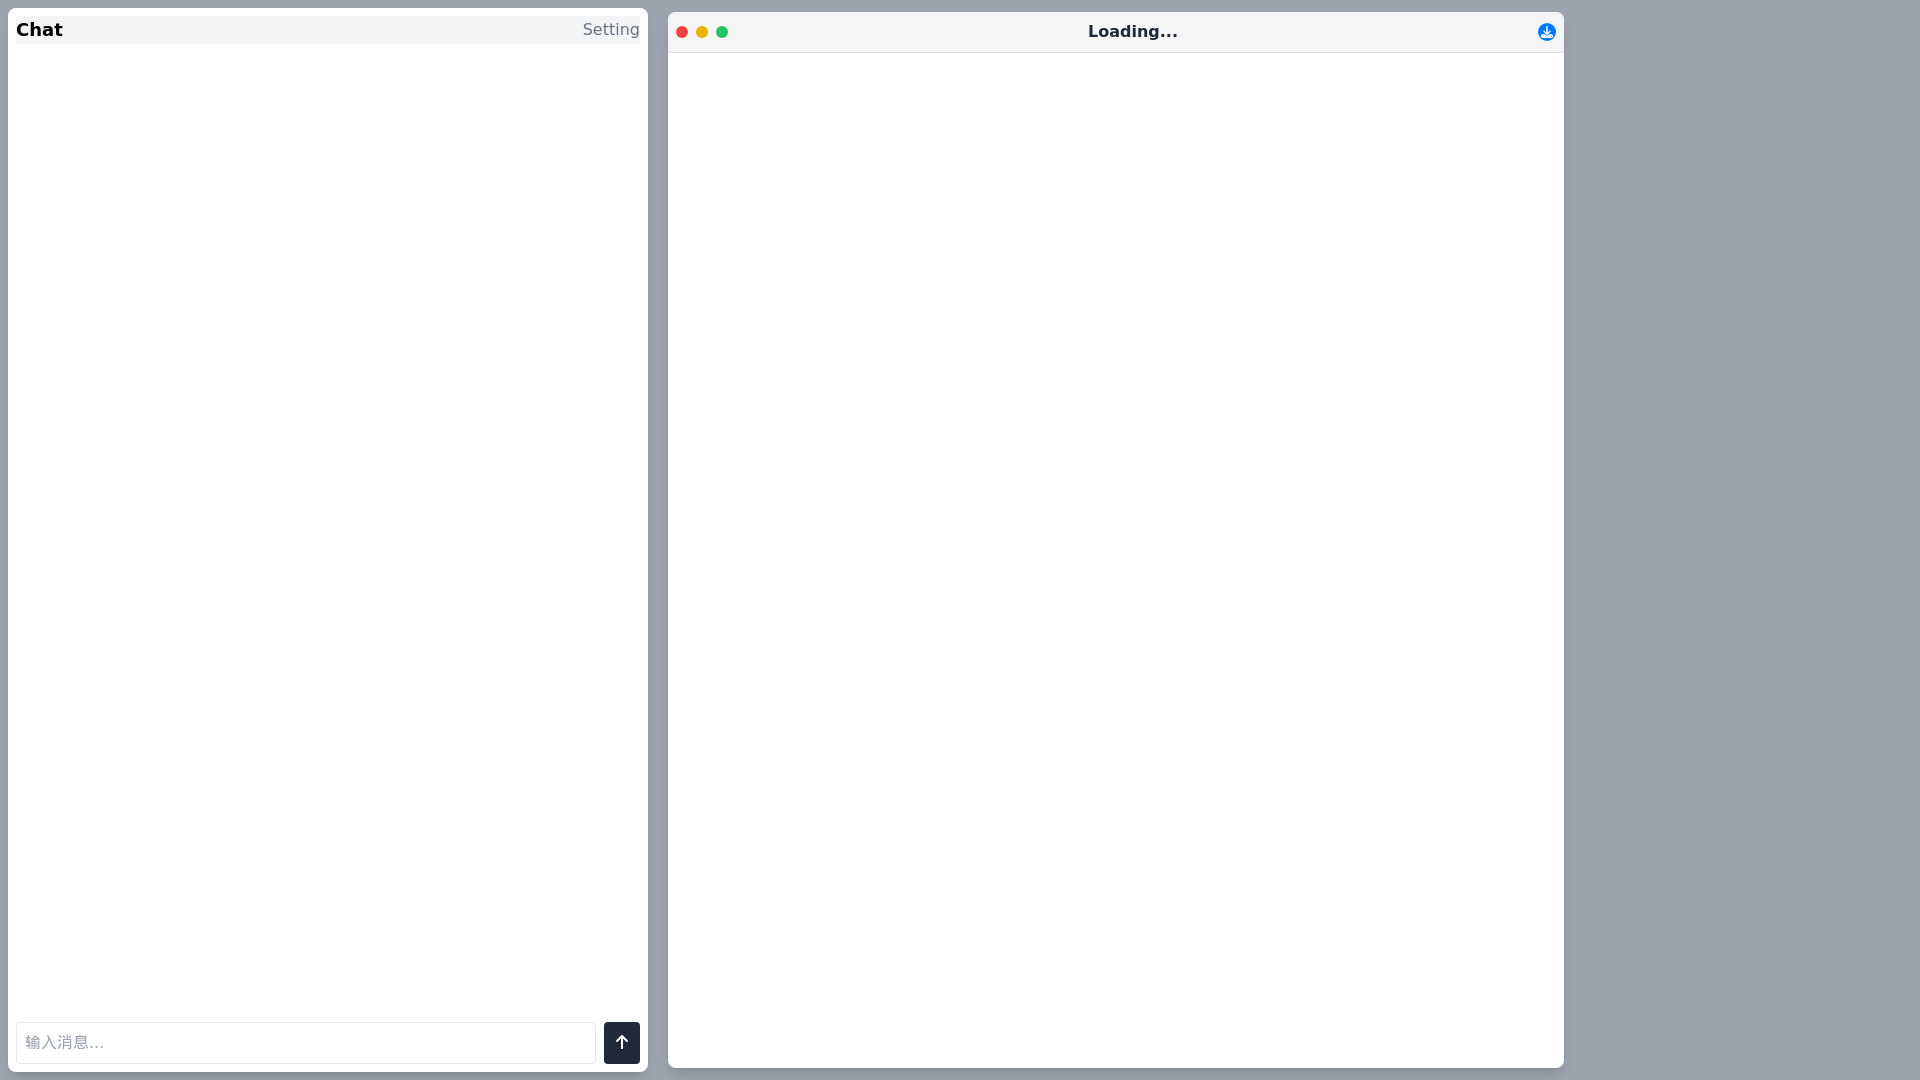Click the blue download icon in the browser toolbar
The height and width of the screenshot is (1080, 1920).
[x=1546, y=31]
